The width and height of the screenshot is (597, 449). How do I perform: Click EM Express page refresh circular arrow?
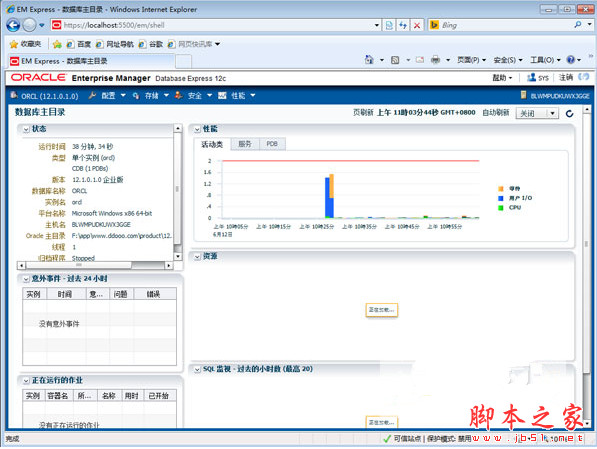coord(570,113)
